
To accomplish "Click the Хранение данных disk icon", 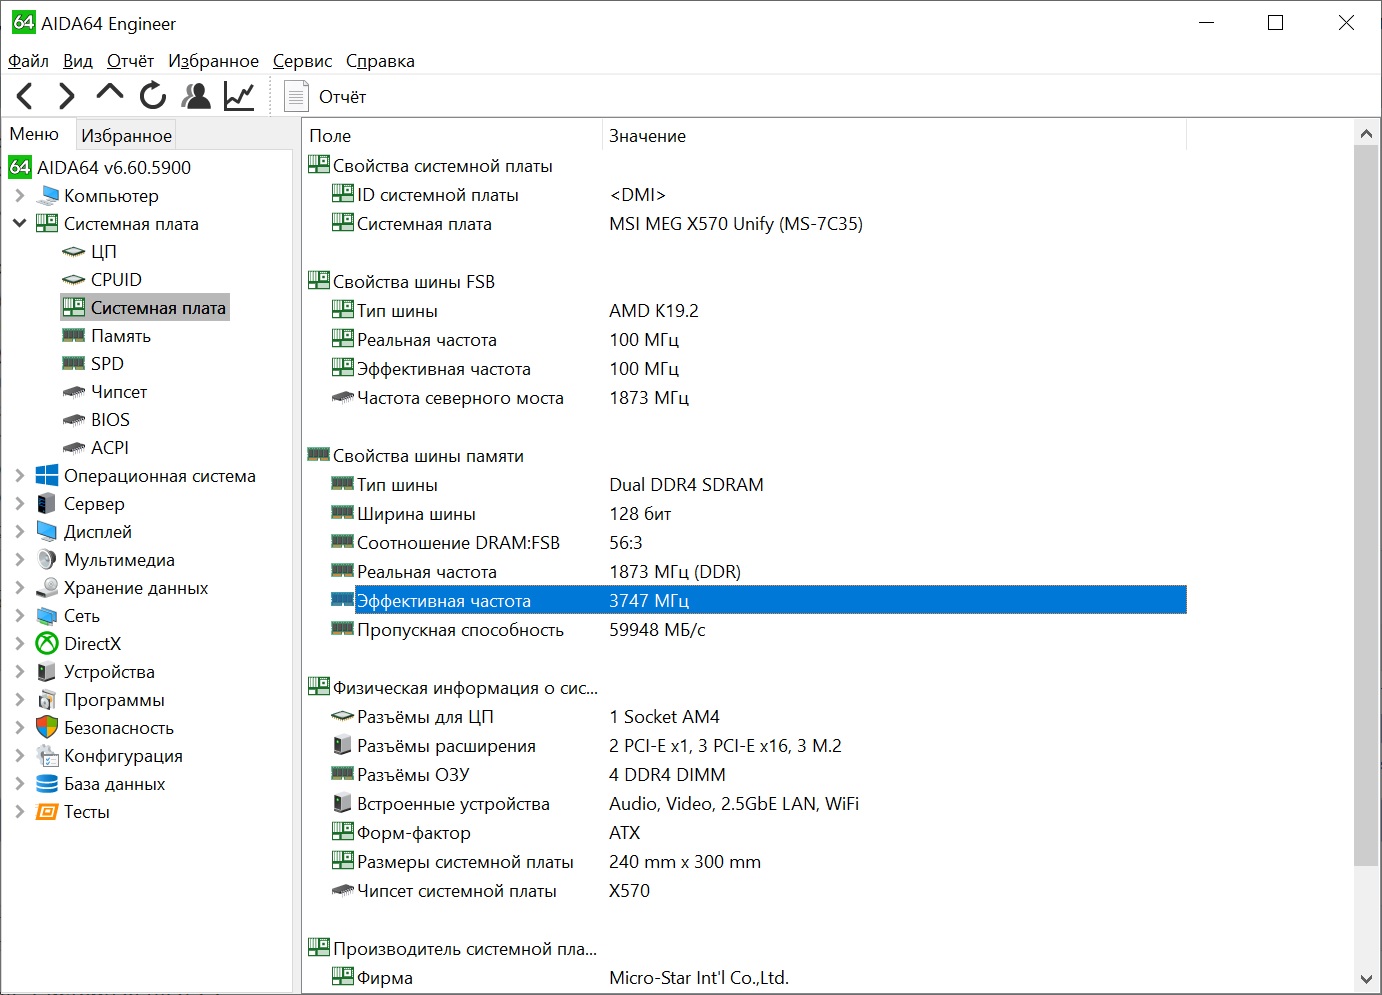I will [x=47, y=588].
